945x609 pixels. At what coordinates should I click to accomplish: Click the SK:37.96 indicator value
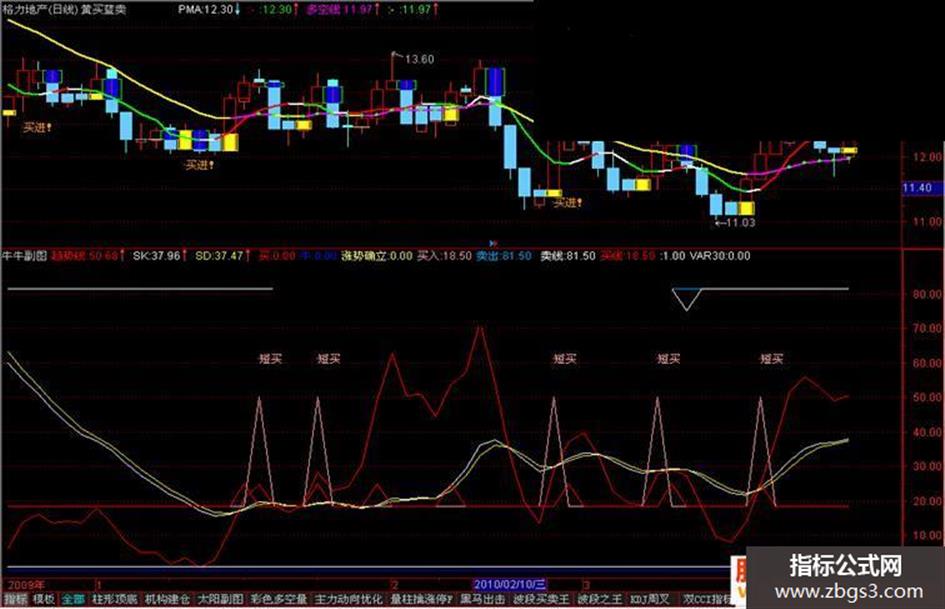tap(157, 256)
